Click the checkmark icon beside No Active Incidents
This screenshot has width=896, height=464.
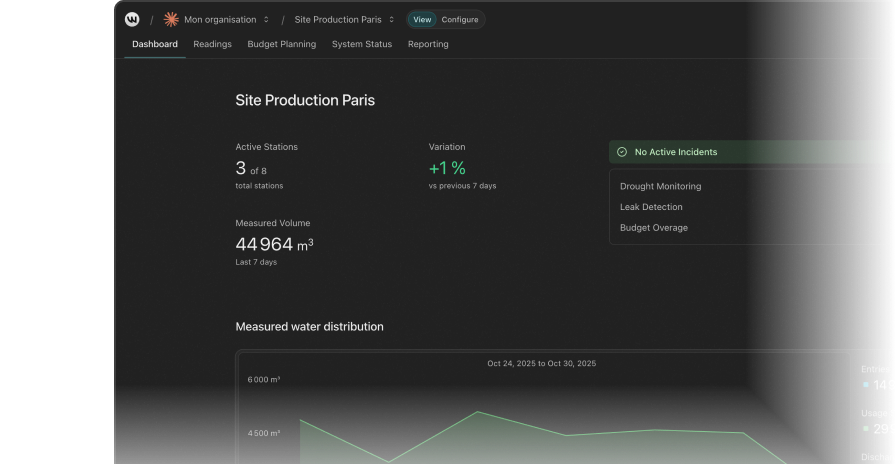622,152
